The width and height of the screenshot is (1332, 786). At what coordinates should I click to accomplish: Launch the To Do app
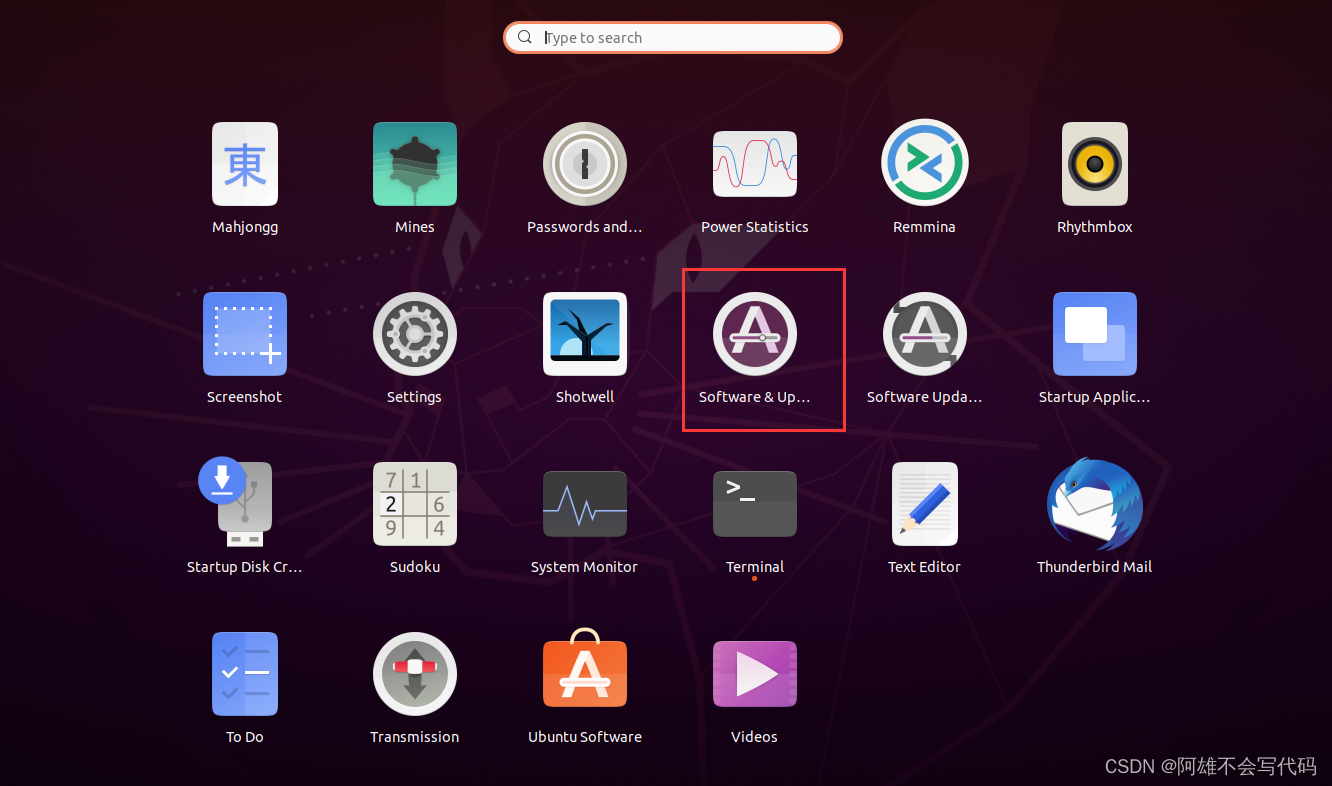click(245, 674)
